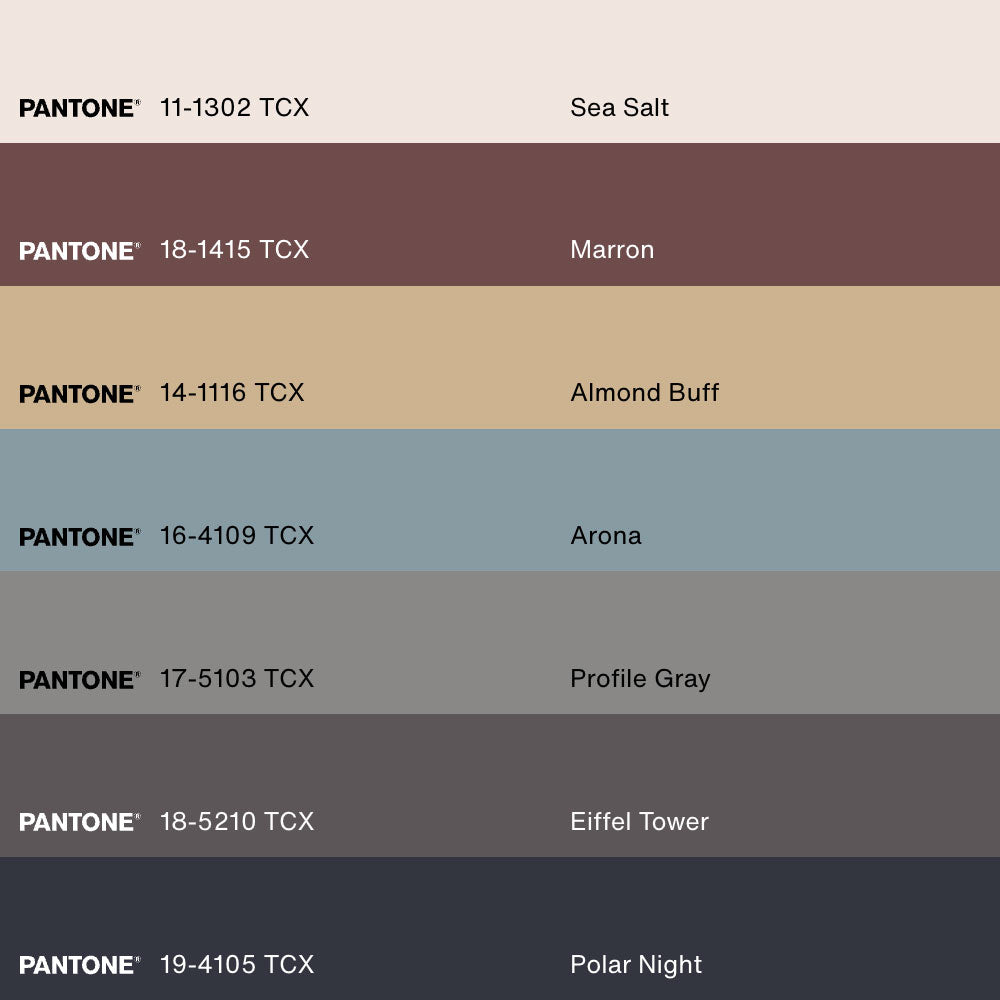Screen dimensions: 1000x1000
Task: Click color code 19-4105 TCX
Action: pyautogui.click(x=237, y=965)
